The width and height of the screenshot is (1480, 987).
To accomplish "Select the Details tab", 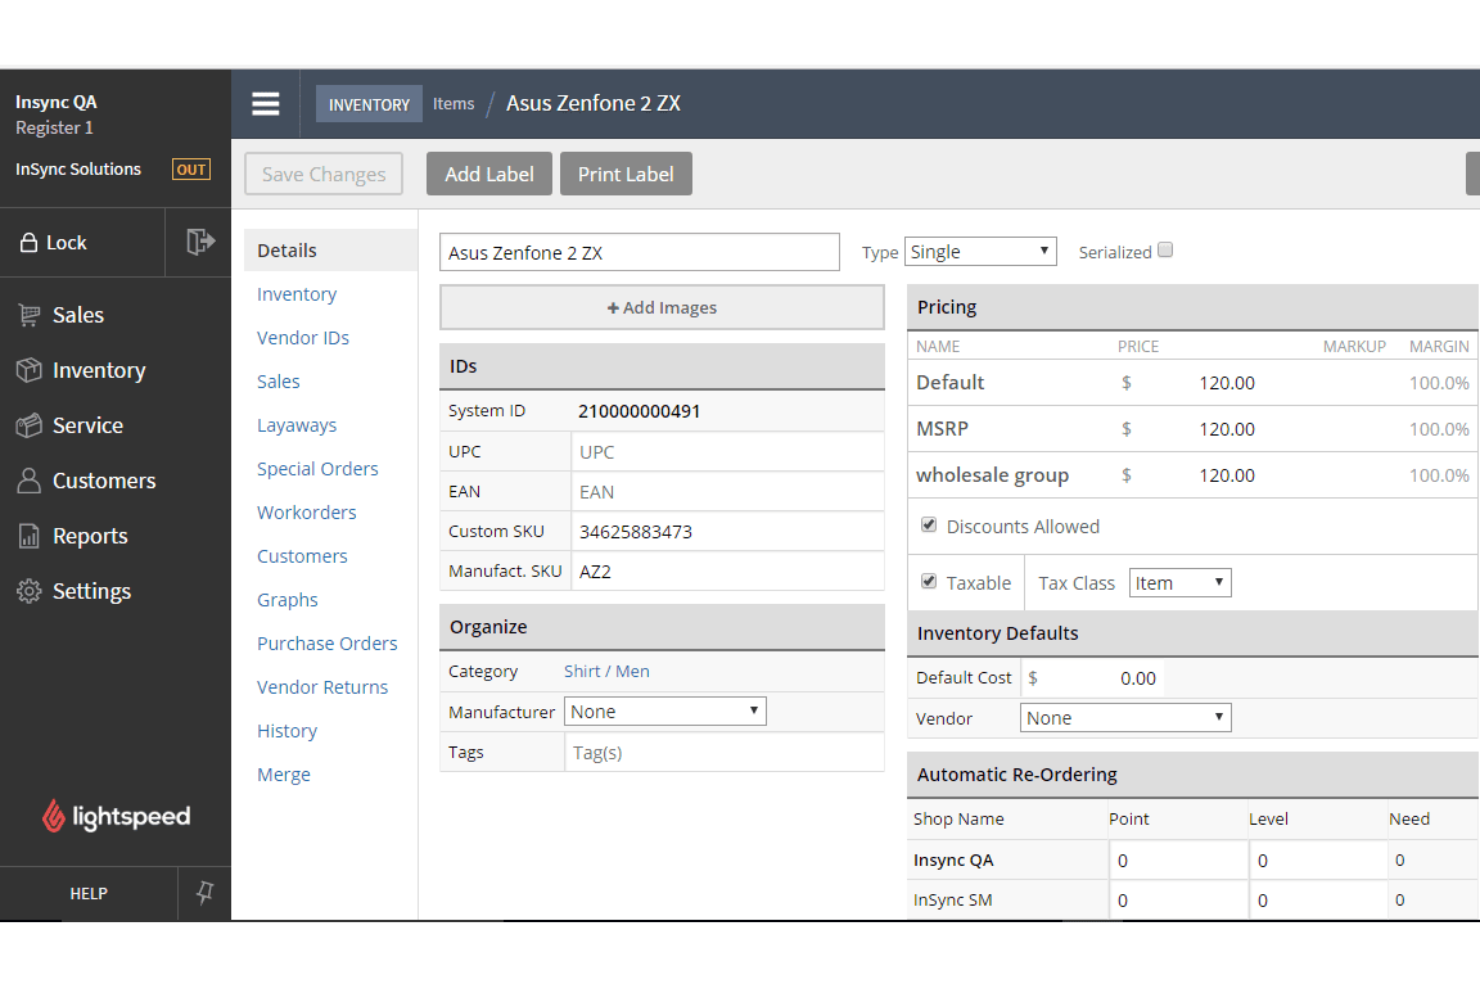I will coord(330,250).
